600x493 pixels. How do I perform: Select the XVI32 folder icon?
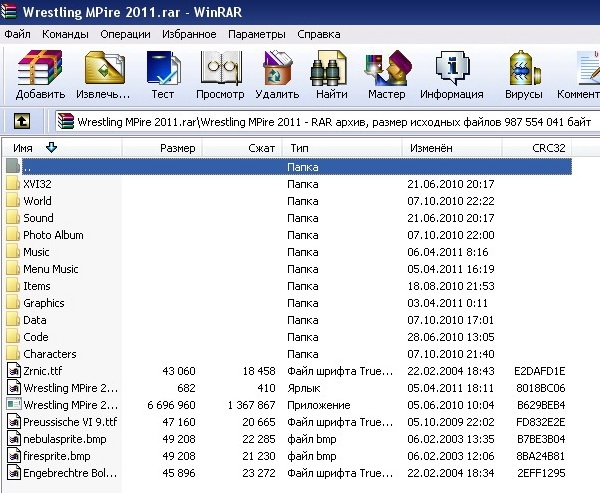13,184
